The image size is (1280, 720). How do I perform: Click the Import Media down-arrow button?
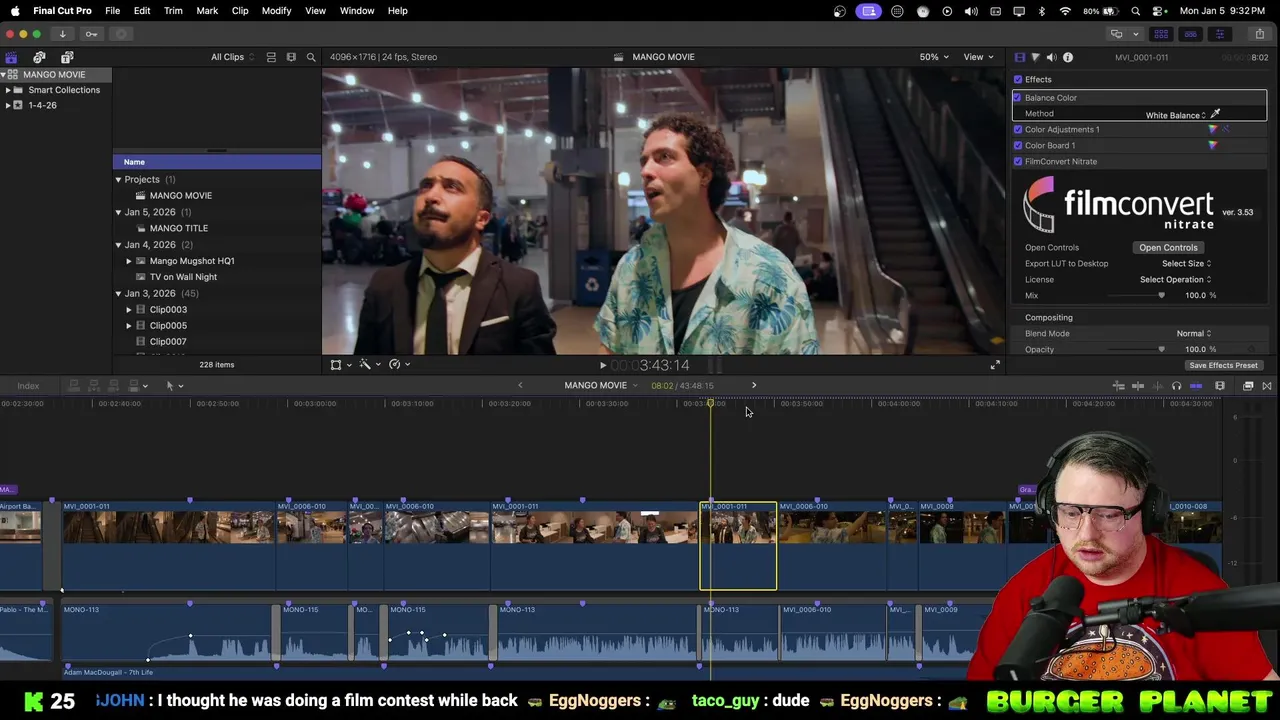coord(62,34)
